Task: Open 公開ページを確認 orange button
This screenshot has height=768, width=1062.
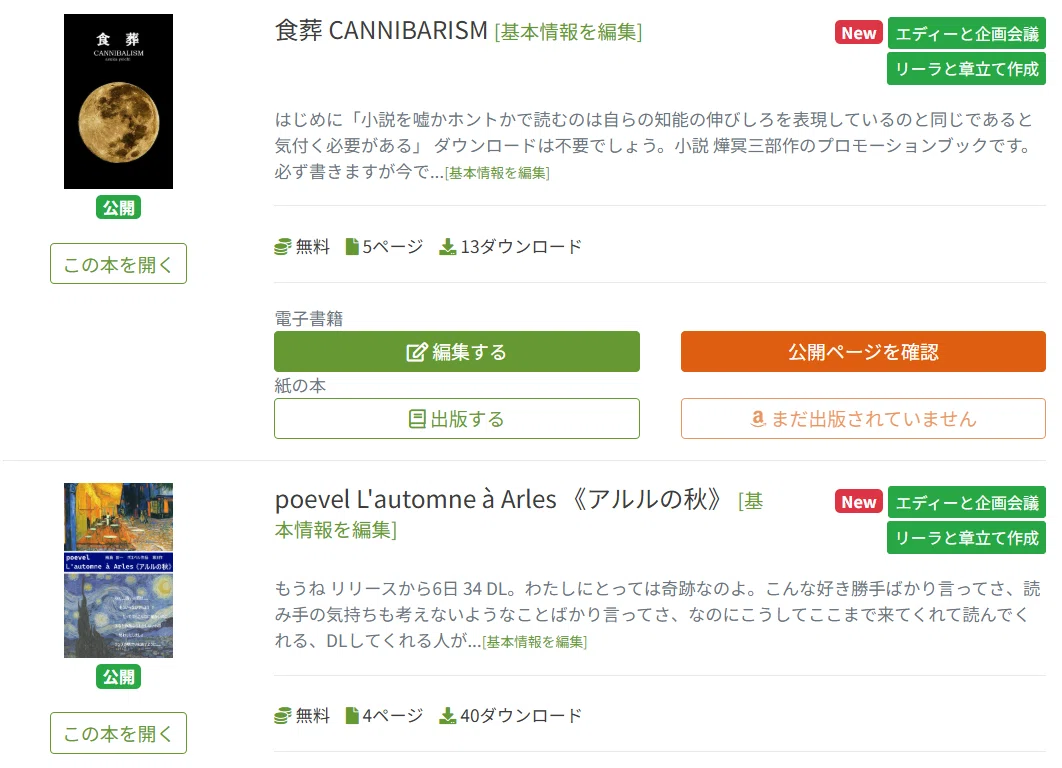Action: tap(863, 351)
